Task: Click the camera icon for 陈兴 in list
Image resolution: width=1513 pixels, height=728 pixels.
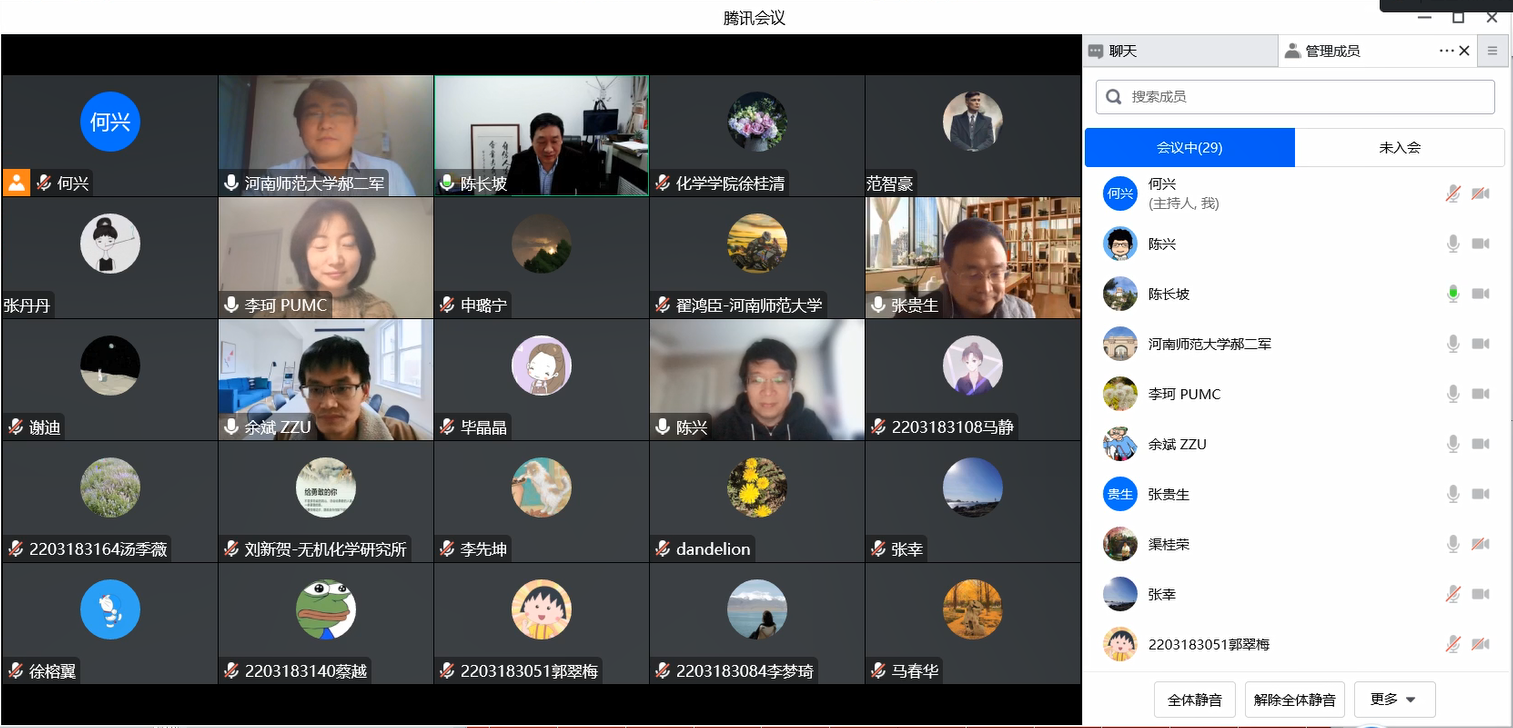Action: (1480, 244)
